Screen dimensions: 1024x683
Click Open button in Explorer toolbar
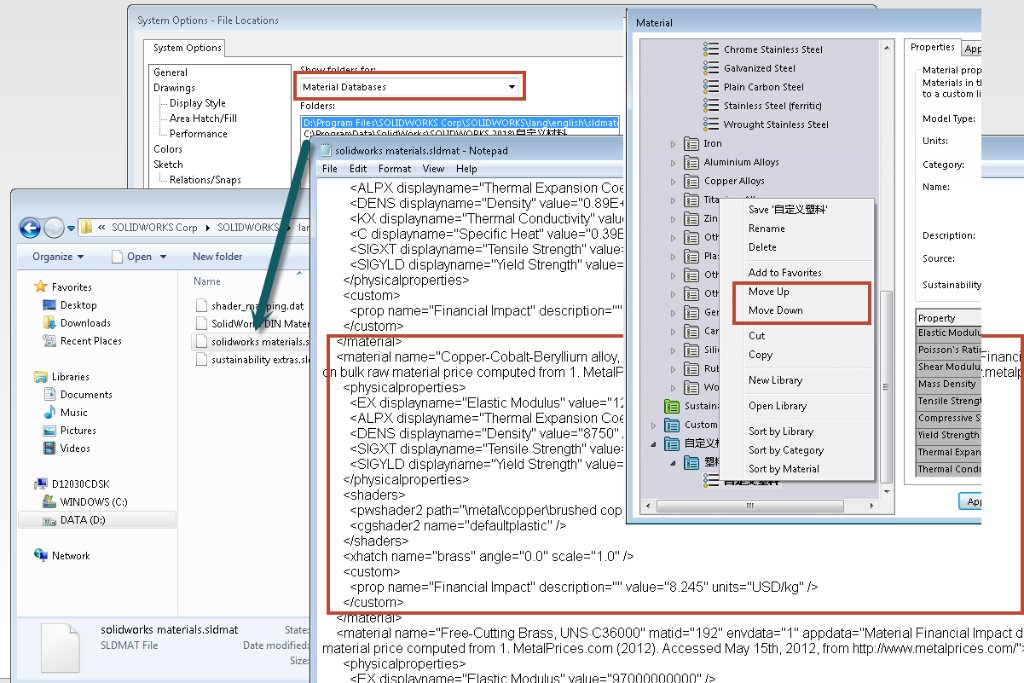[x=133, y=257]
